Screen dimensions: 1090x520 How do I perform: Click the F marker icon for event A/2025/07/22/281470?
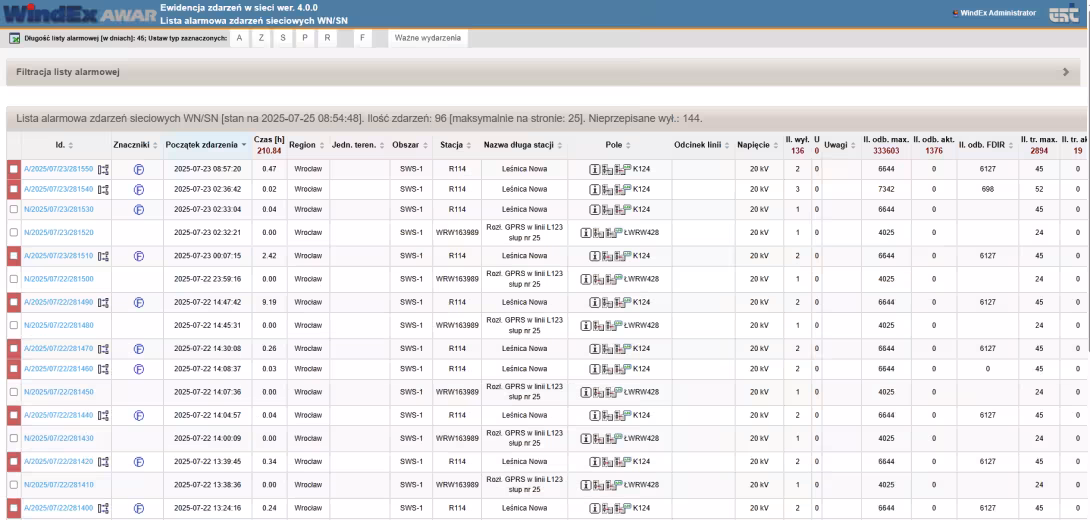tap(139, 348)
